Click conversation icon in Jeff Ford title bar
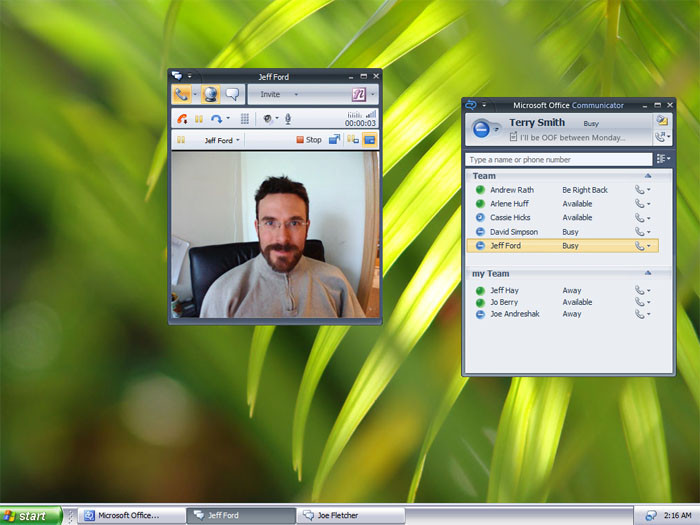Screen dimensions: 700x525 pyautogui.click(x=177, y=76)
